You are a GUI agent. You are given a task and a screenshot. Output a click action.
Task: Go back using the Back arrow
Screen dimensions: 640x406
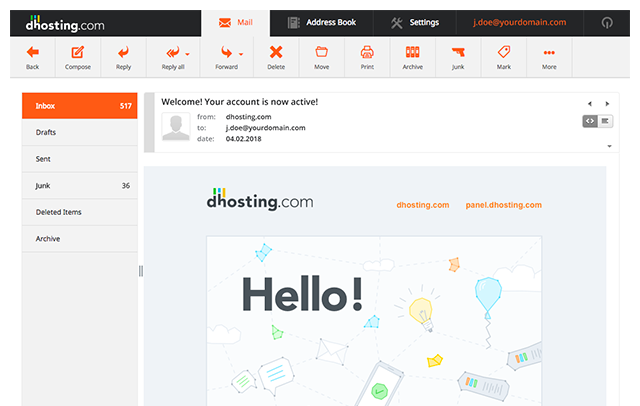(33, 57)
